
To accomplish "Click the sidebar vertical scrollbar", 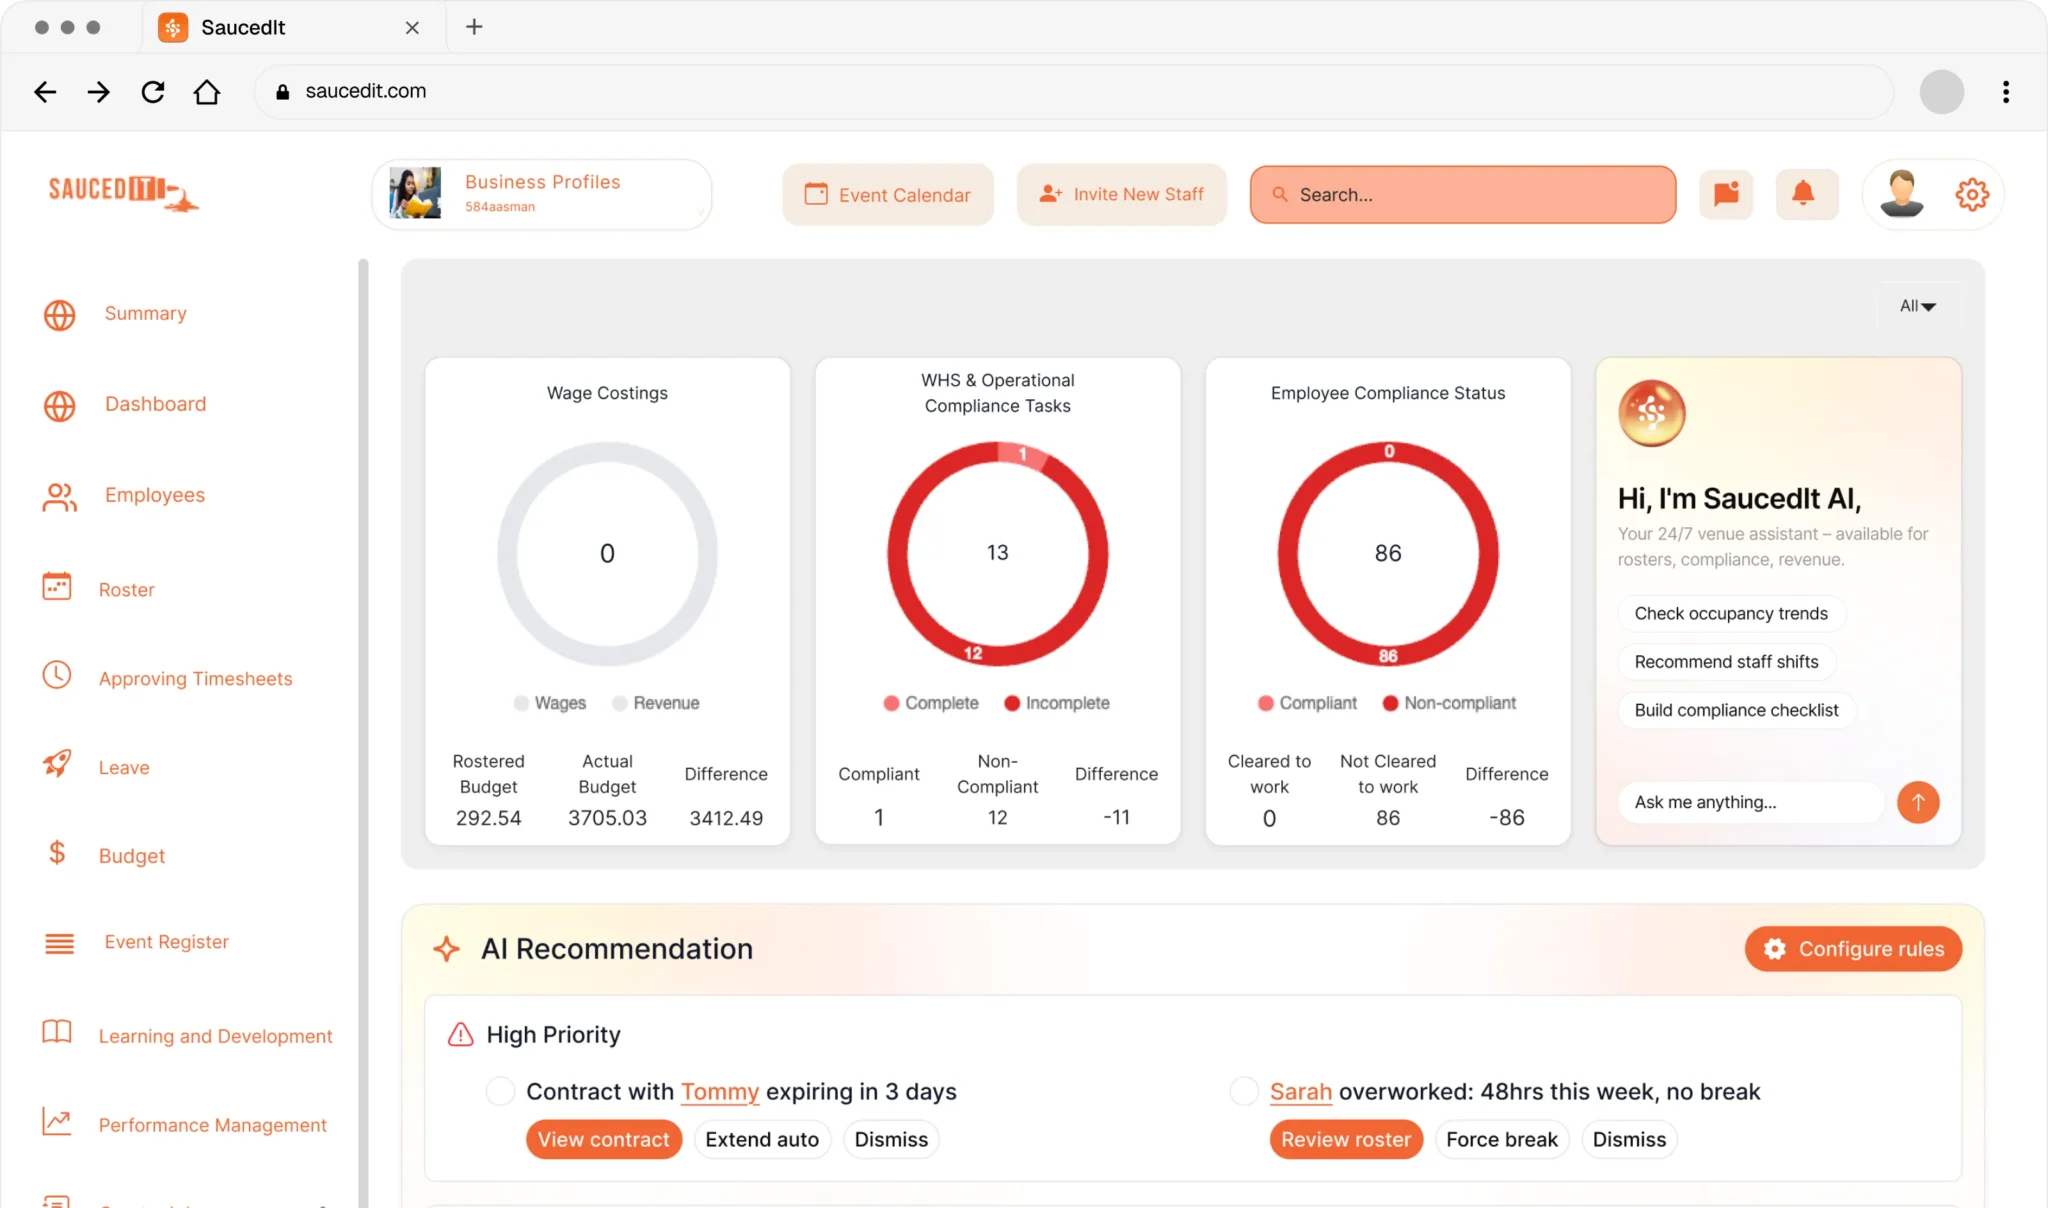I will pyautogui.click(x=363, y=733).
